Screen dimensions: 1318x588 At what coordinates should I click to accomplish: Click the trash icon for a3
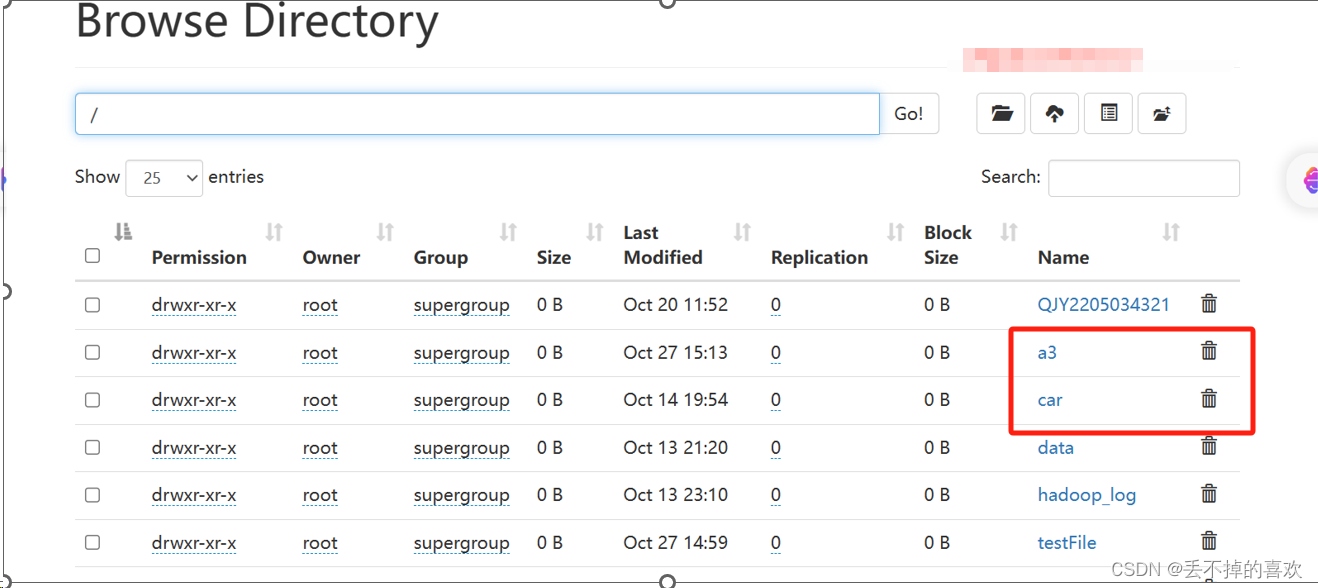pos(1209,350)
